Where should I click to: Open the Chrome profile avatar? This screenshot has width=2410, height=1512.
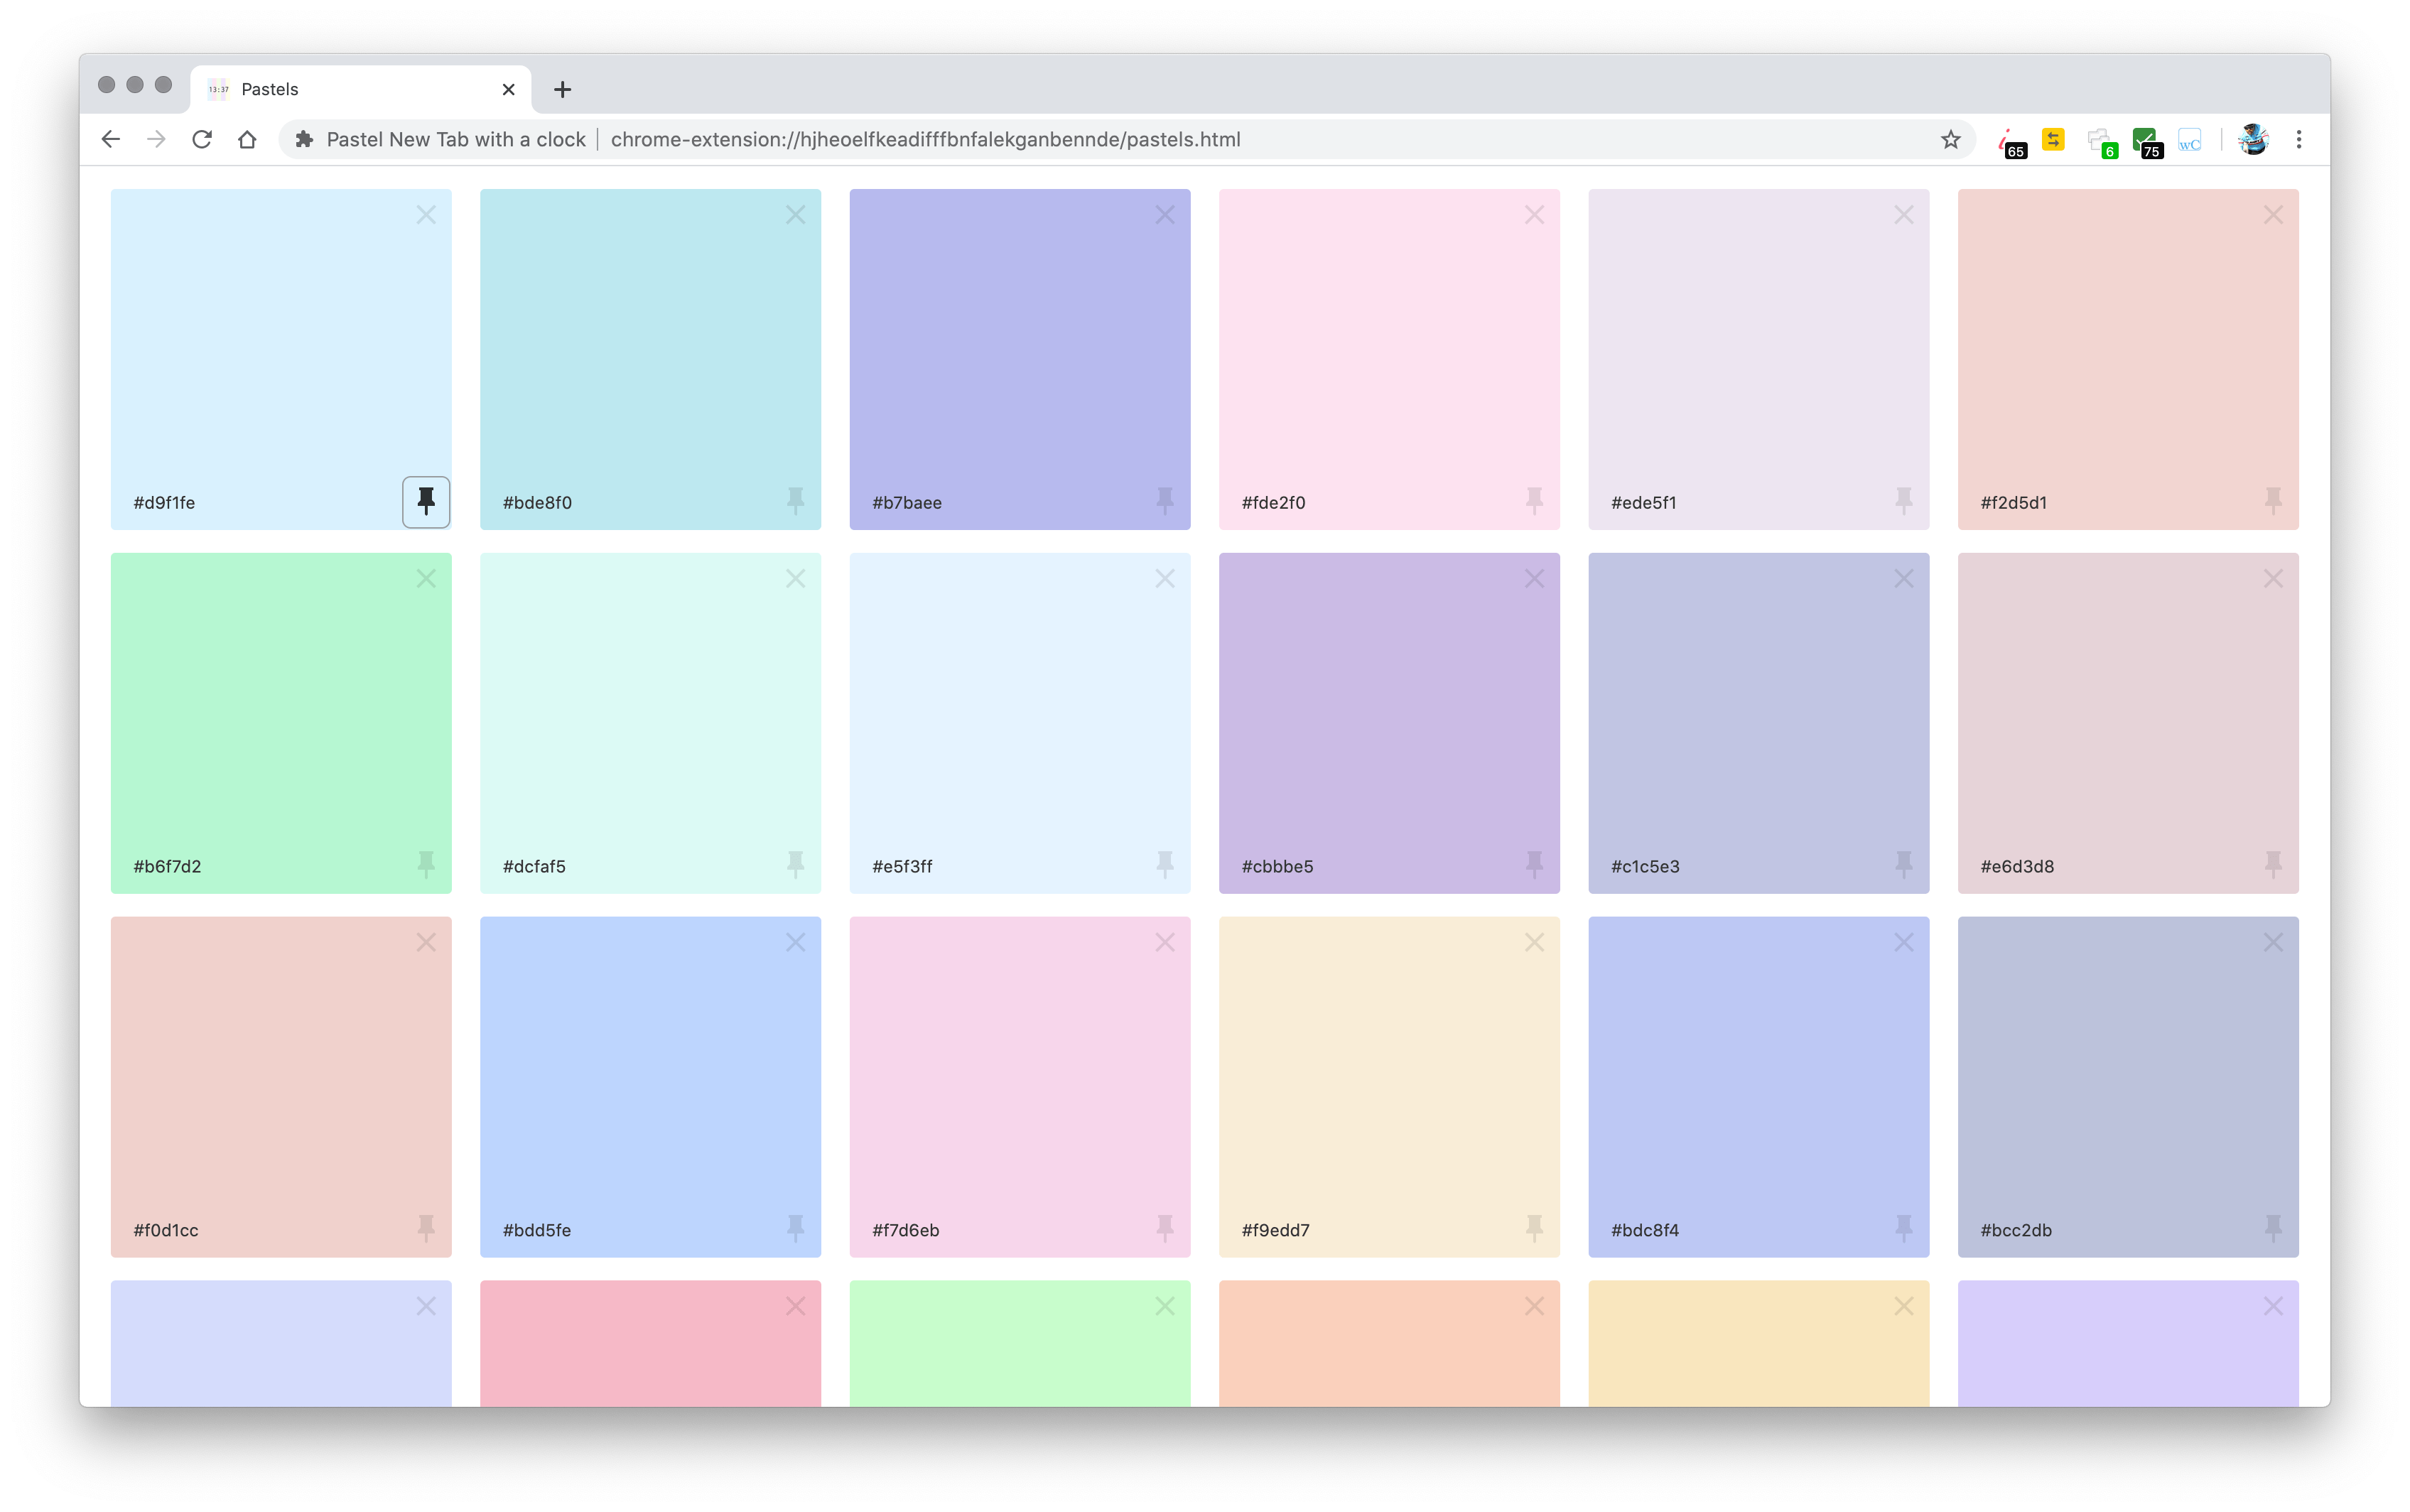[2252, 139]
